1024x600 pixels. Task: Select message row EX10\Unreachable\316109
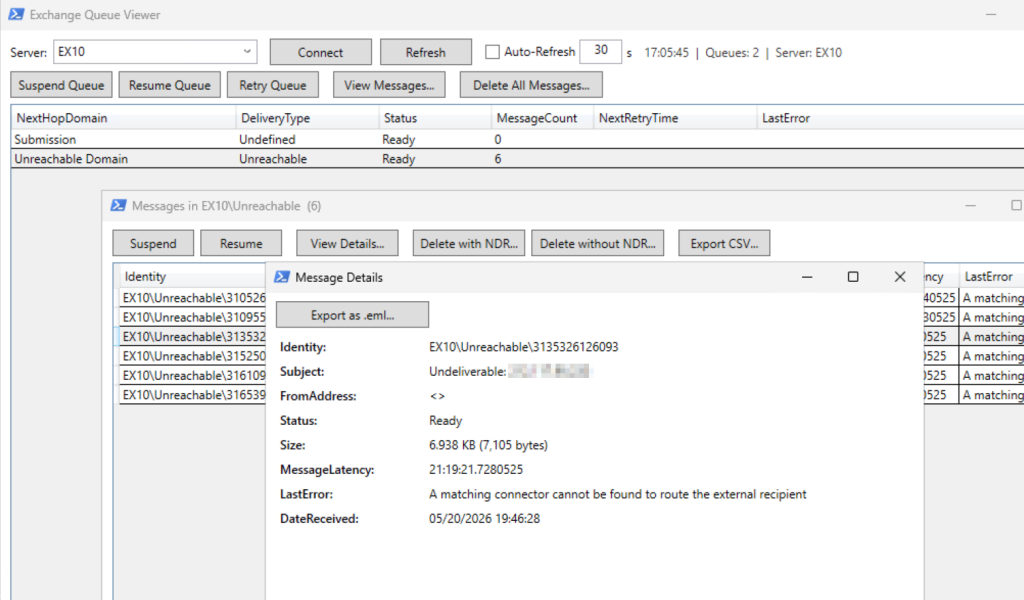tap(193, 375)
